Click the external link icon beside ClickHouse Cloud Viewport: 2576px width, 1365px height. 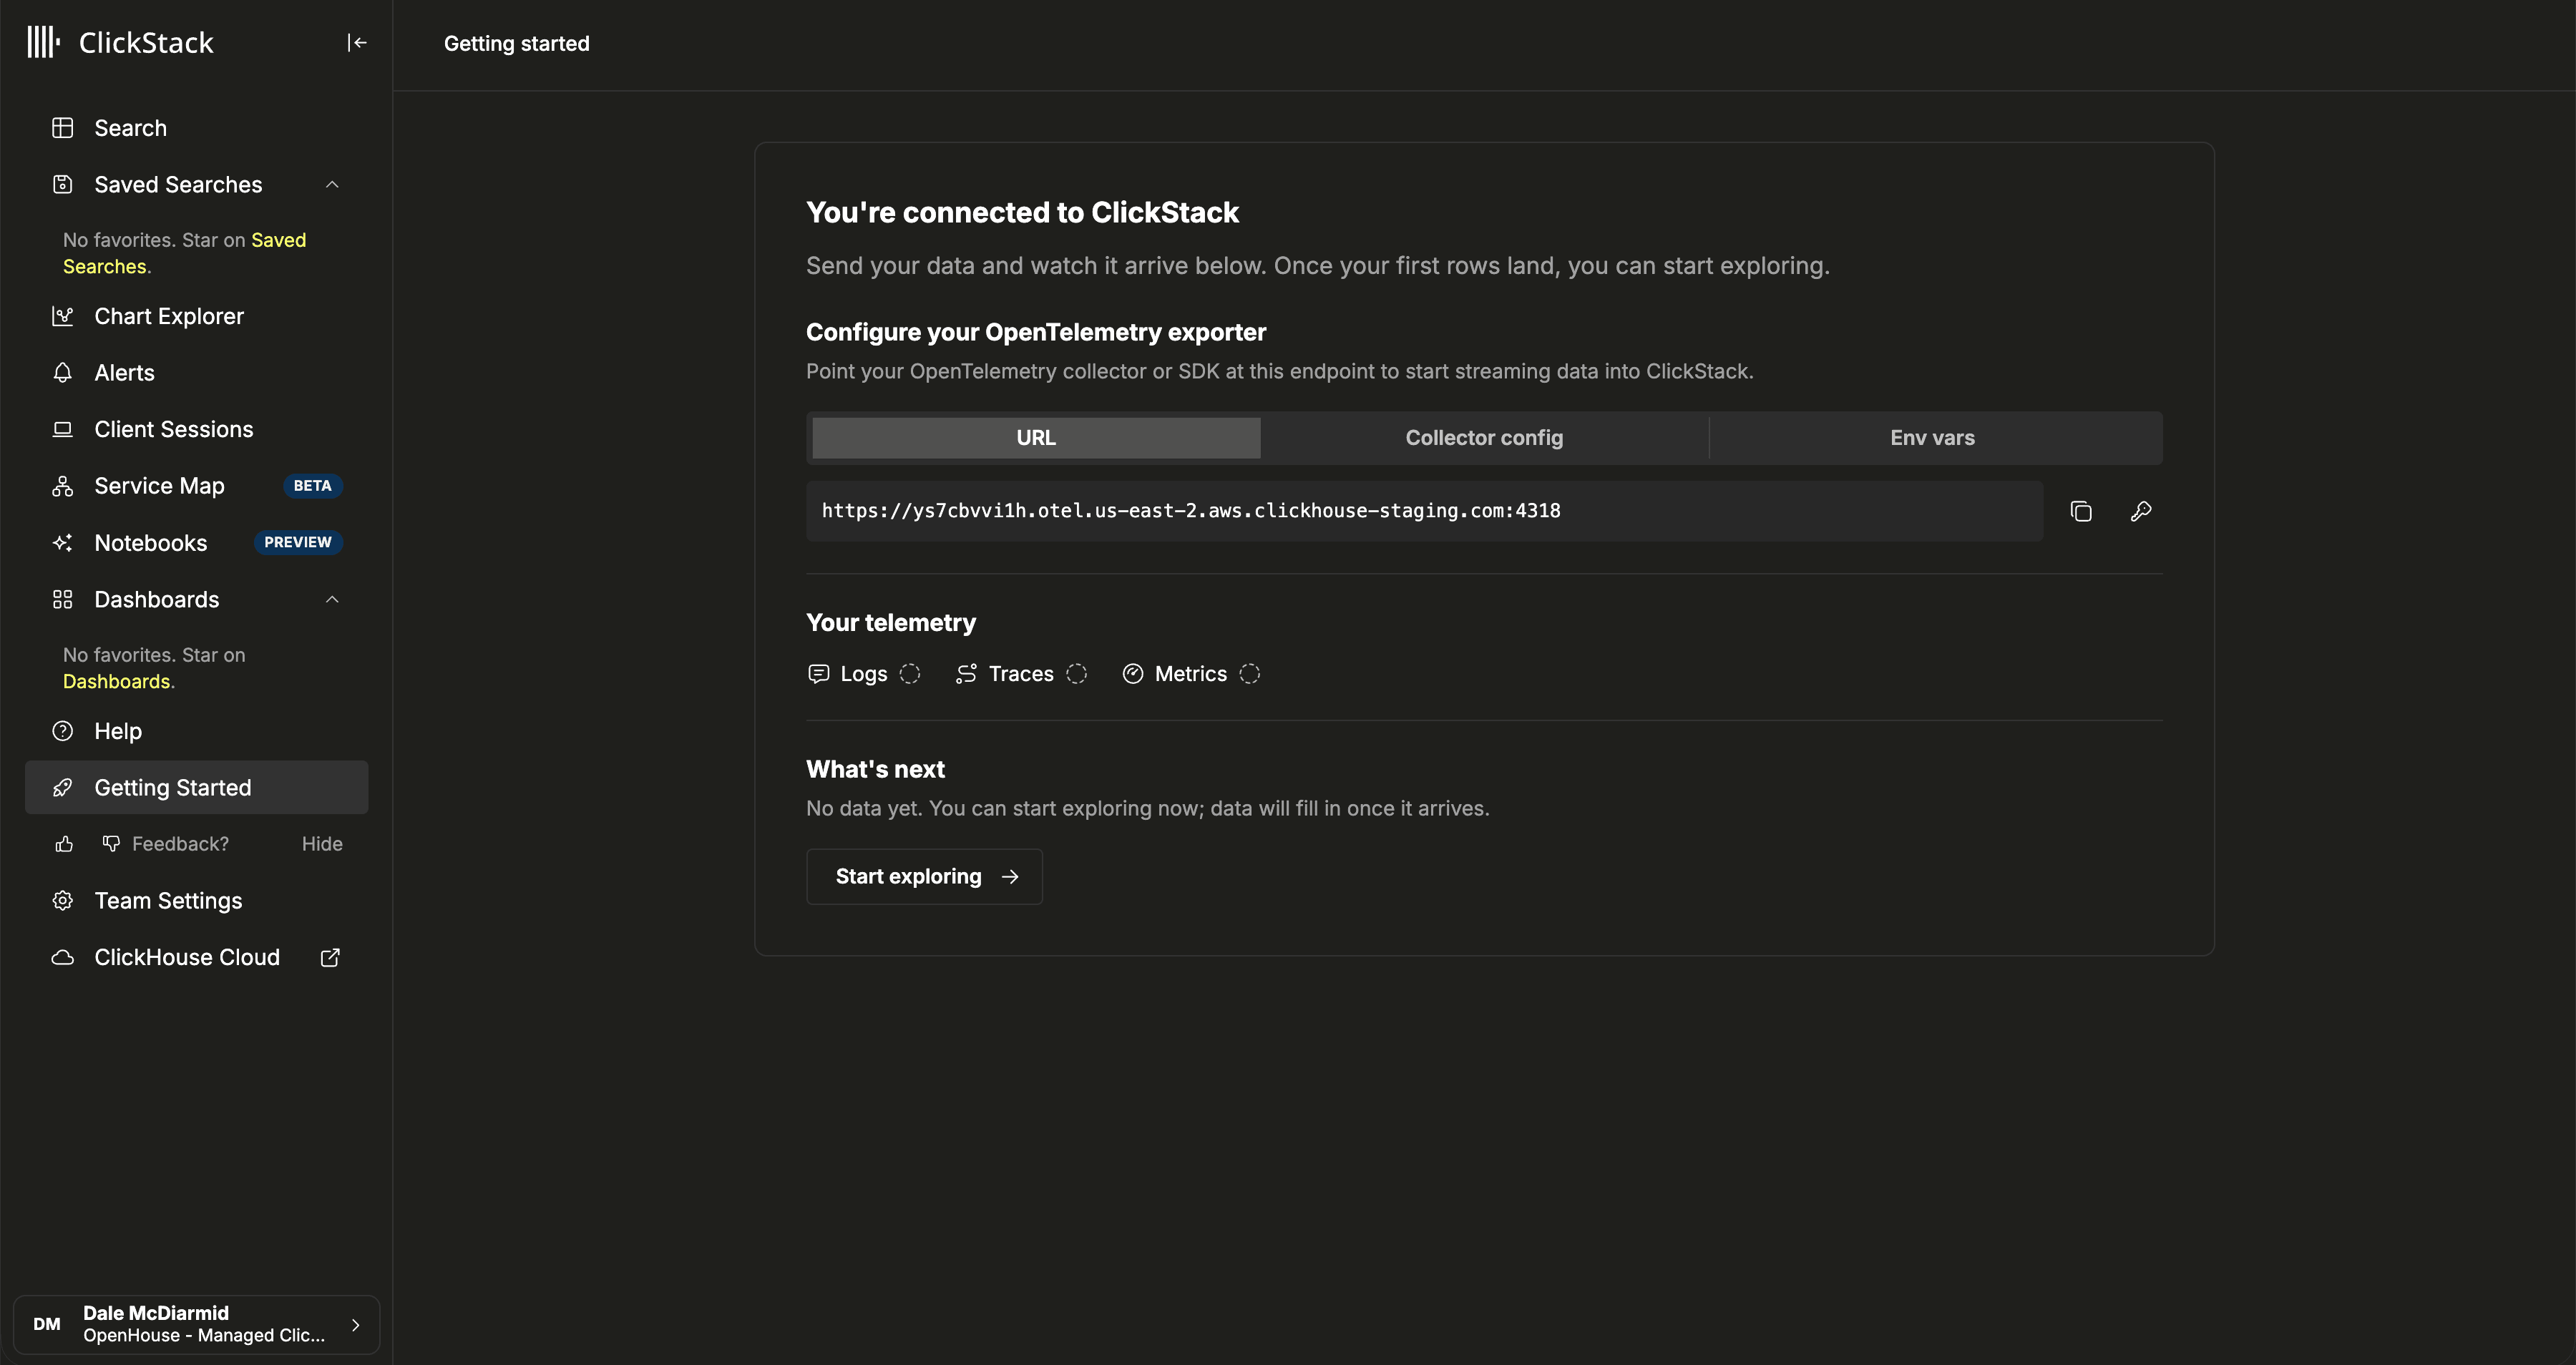[x=330, y=957]
